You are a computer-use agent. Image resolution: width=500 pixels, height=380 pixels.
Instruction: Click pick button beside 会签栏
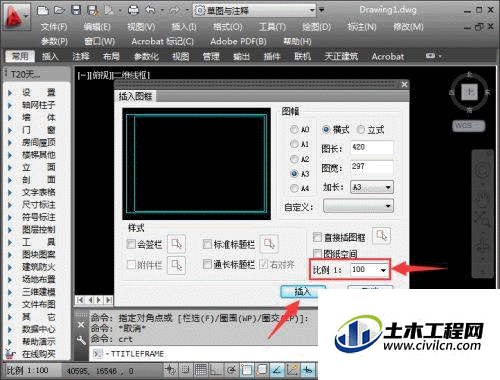pyautogui.click(x=176, y=244)
